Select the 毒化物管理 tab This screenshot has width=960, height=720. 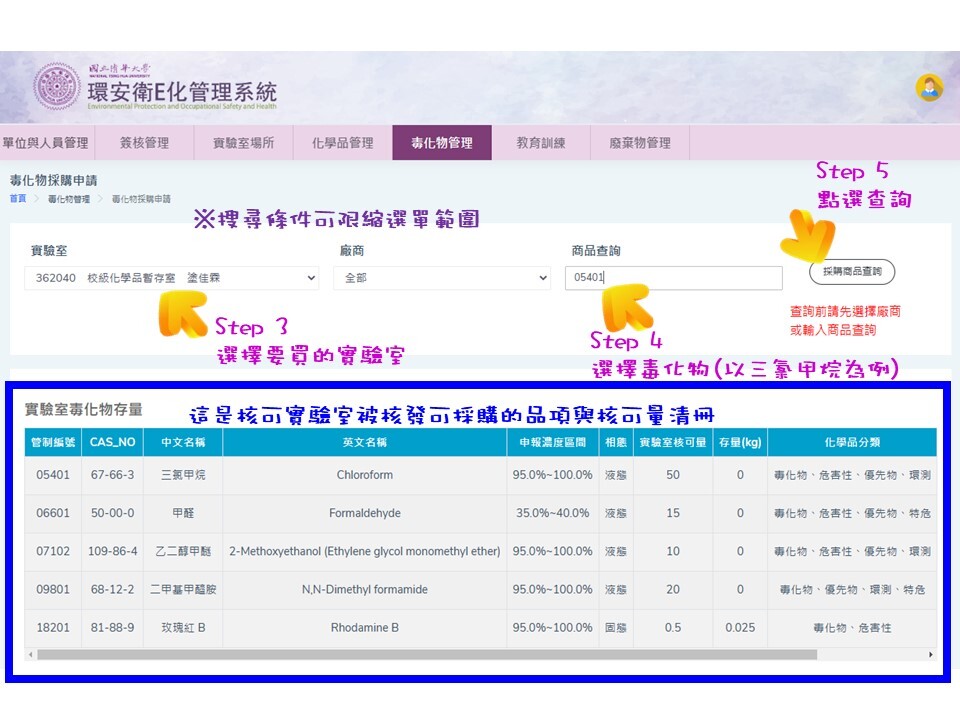[441, 143]
